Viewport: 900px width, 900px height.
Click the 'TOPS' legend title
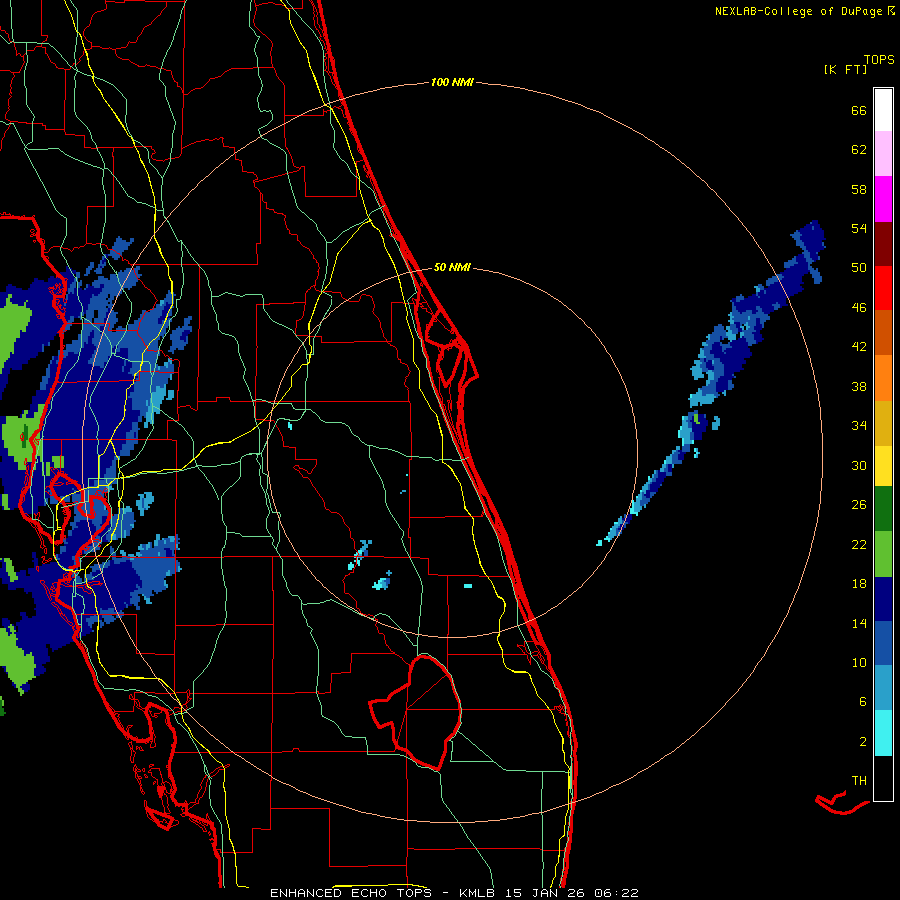click(x=879, y=60)
